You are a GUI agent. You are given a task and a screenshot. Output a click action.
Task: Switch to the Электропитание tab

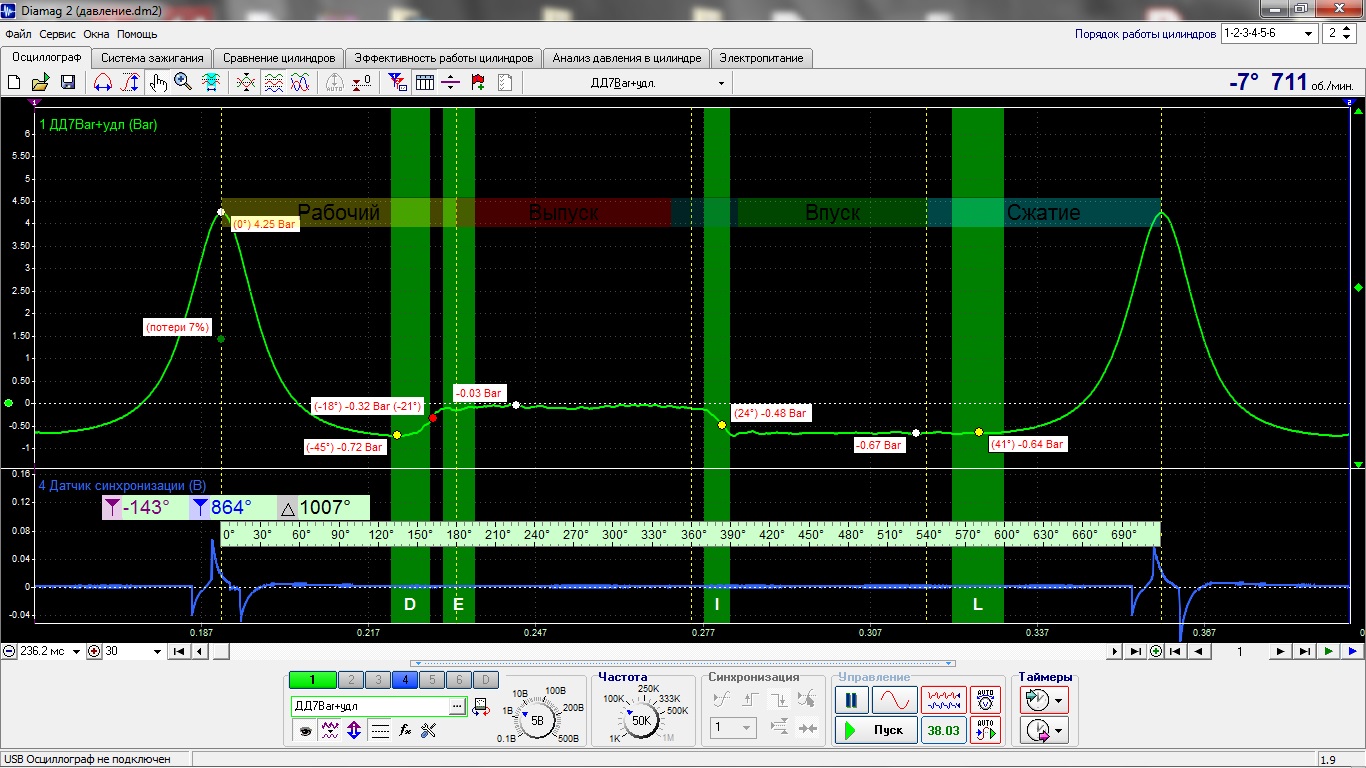coord(761,58)
